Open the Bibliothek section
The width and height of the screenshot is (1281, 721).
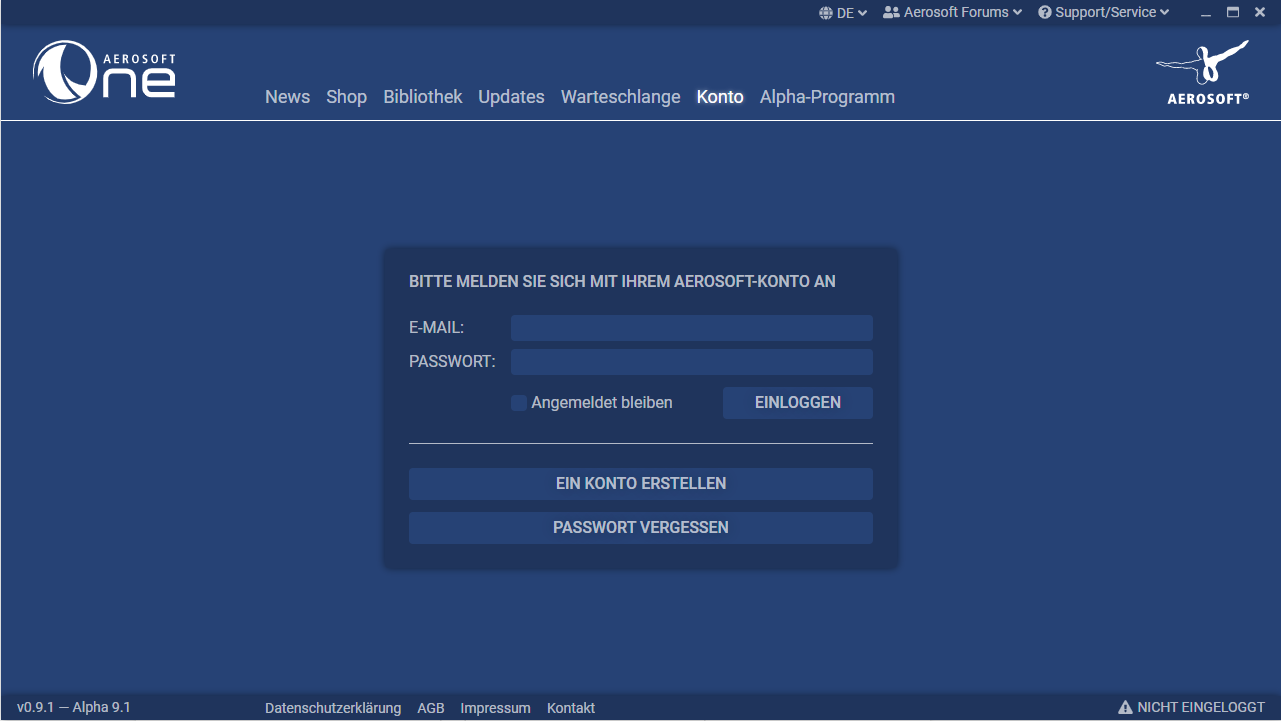(422, 96)
